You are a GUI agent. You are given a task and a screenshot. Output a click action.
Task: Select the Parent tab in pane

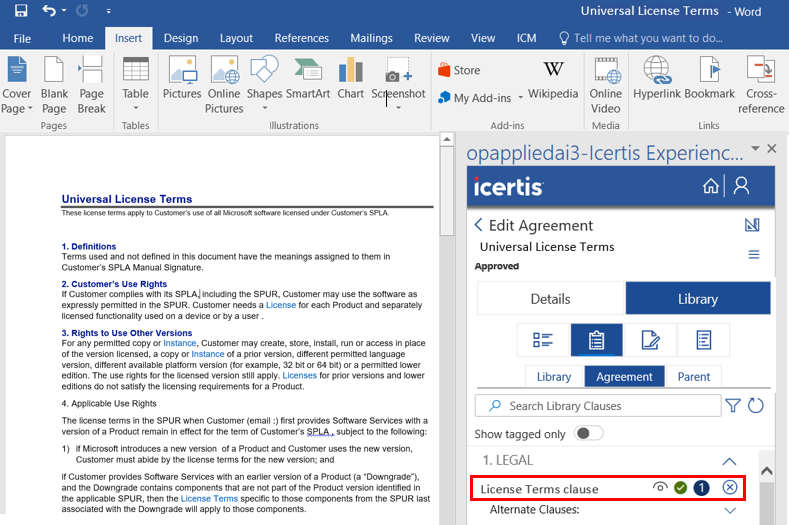693,376
